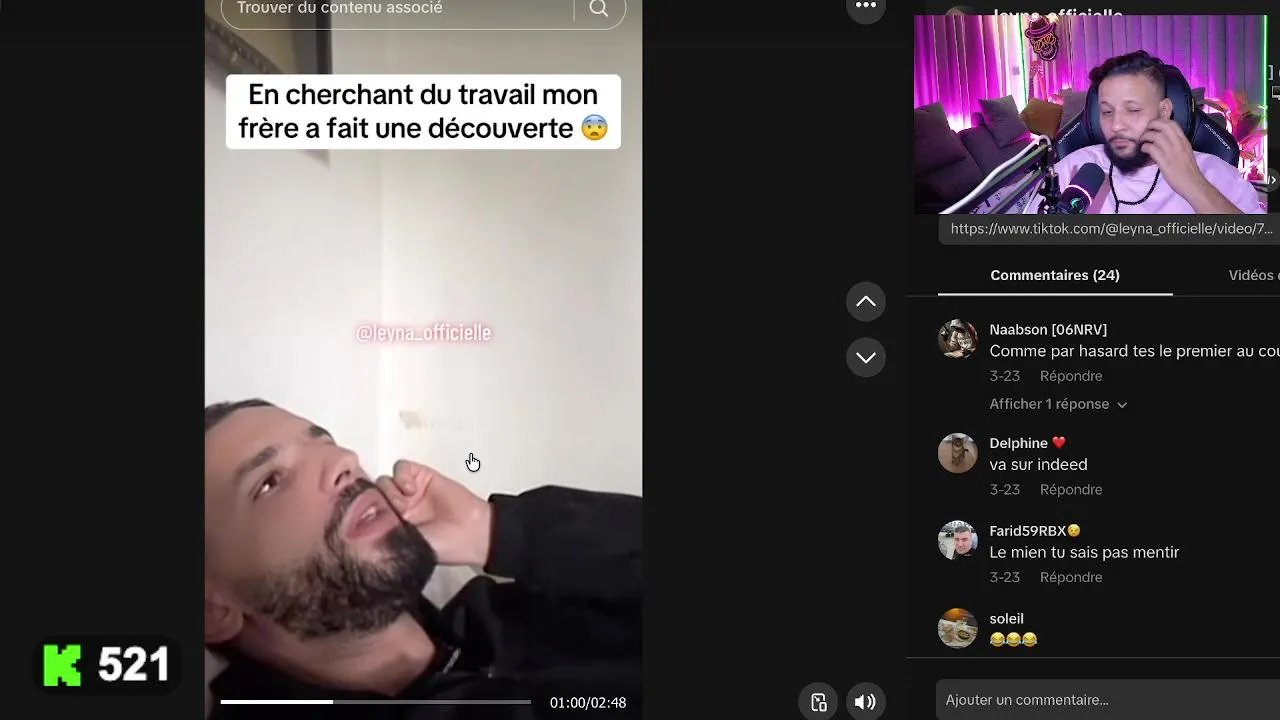Reply to Delphine's comment via Répondre
Screen dimensions: 1280x720
pos(1071,489)
